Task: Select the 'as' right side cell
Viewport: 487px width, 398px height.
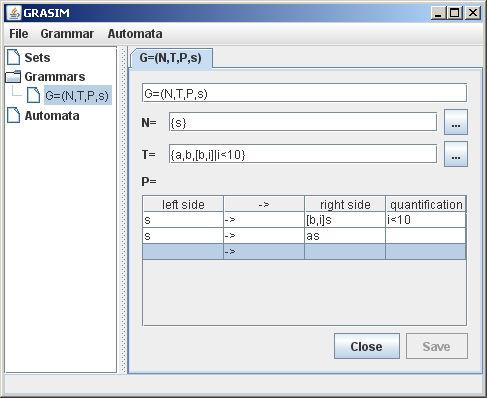Action: coord(345,236)
